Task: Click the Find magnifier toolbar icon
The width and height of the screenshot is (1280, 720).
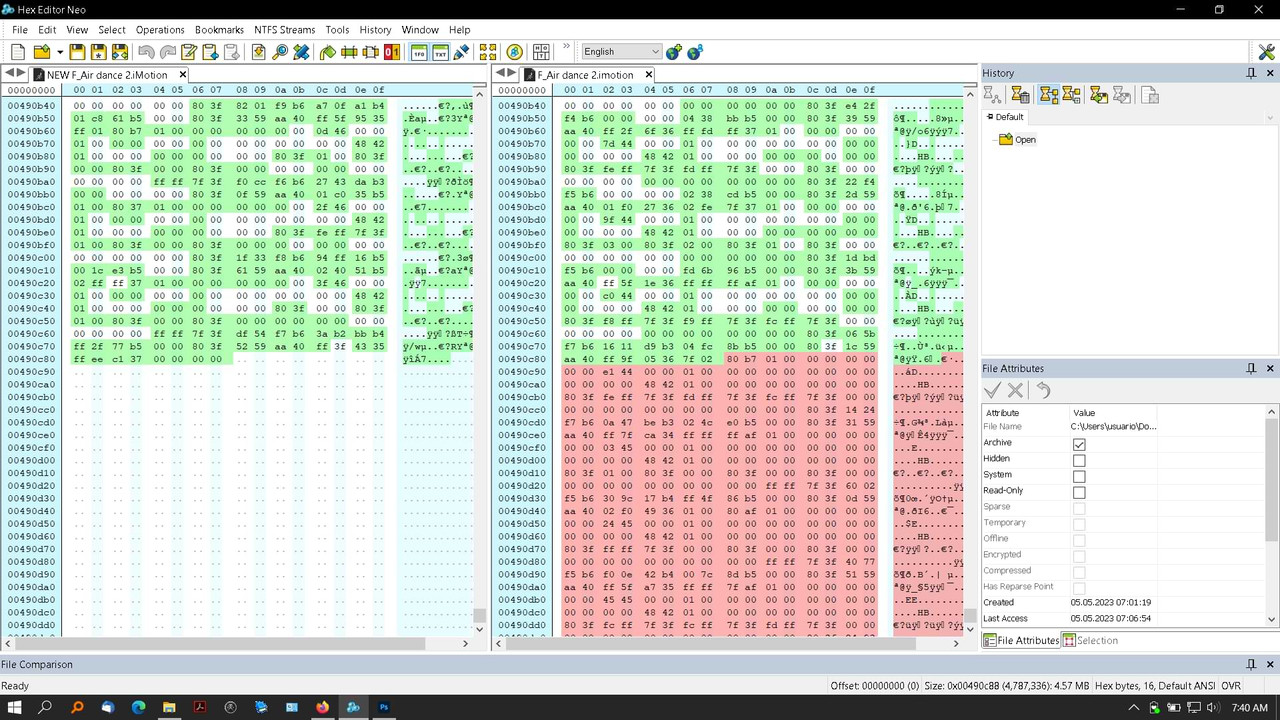Action: click(280, 52)
